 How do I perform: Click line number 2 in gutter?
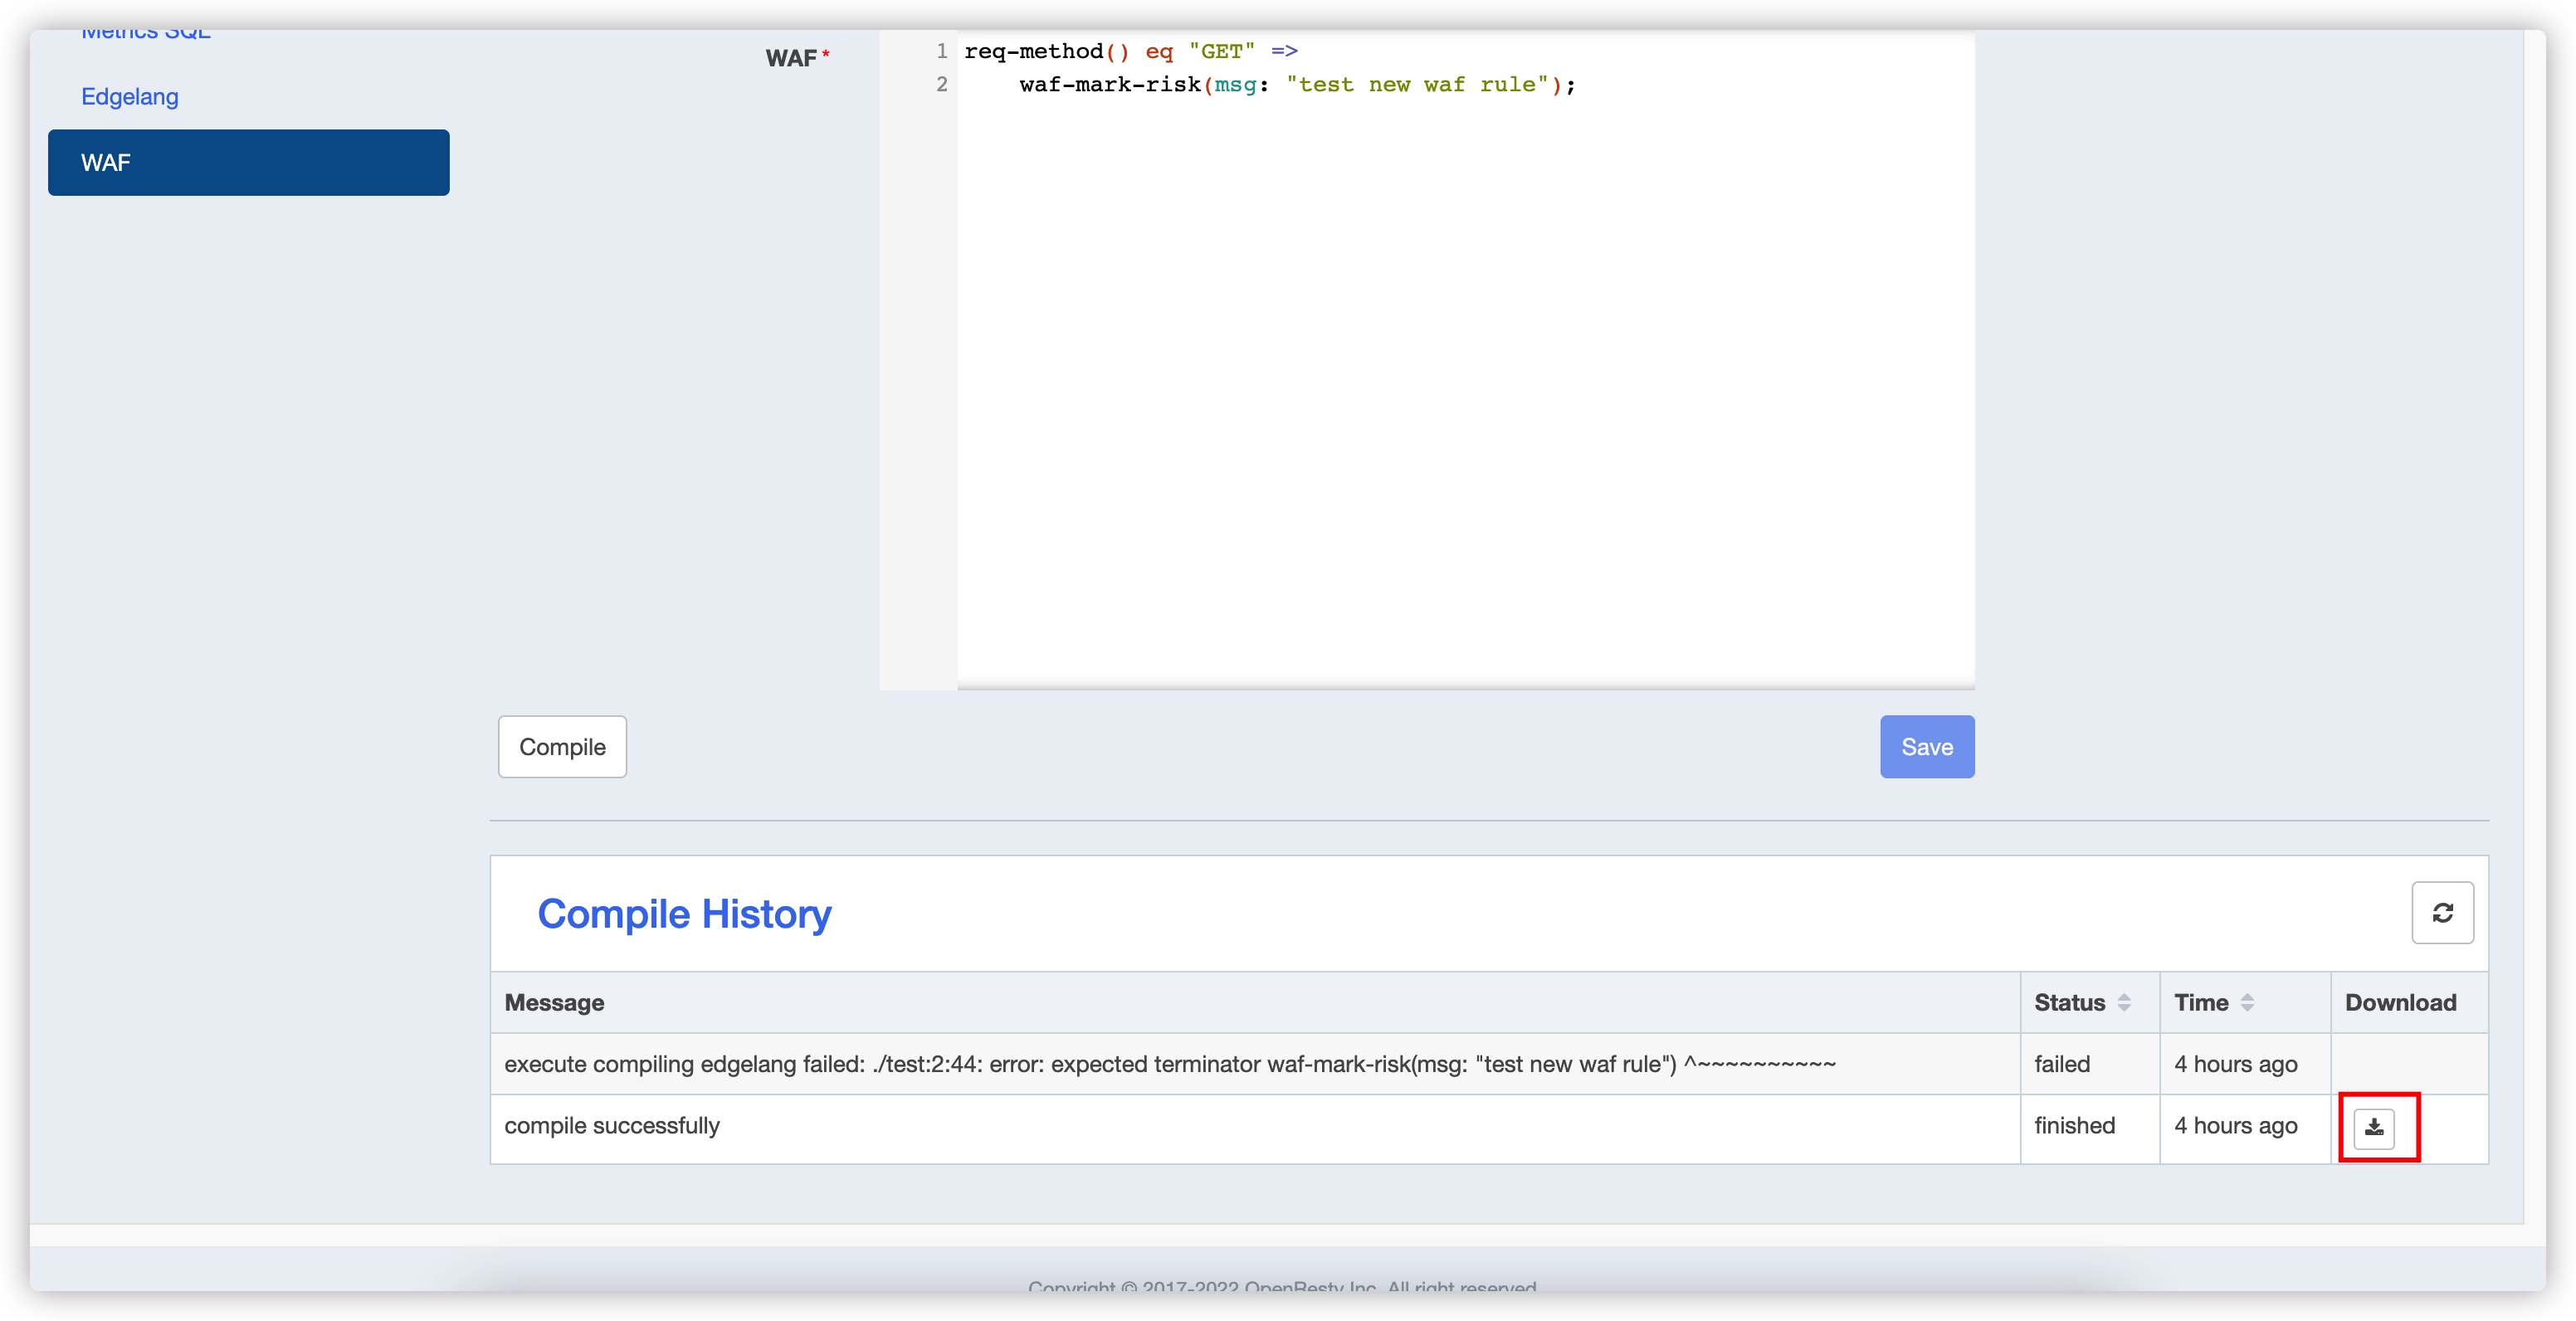[x=941, y=85]
